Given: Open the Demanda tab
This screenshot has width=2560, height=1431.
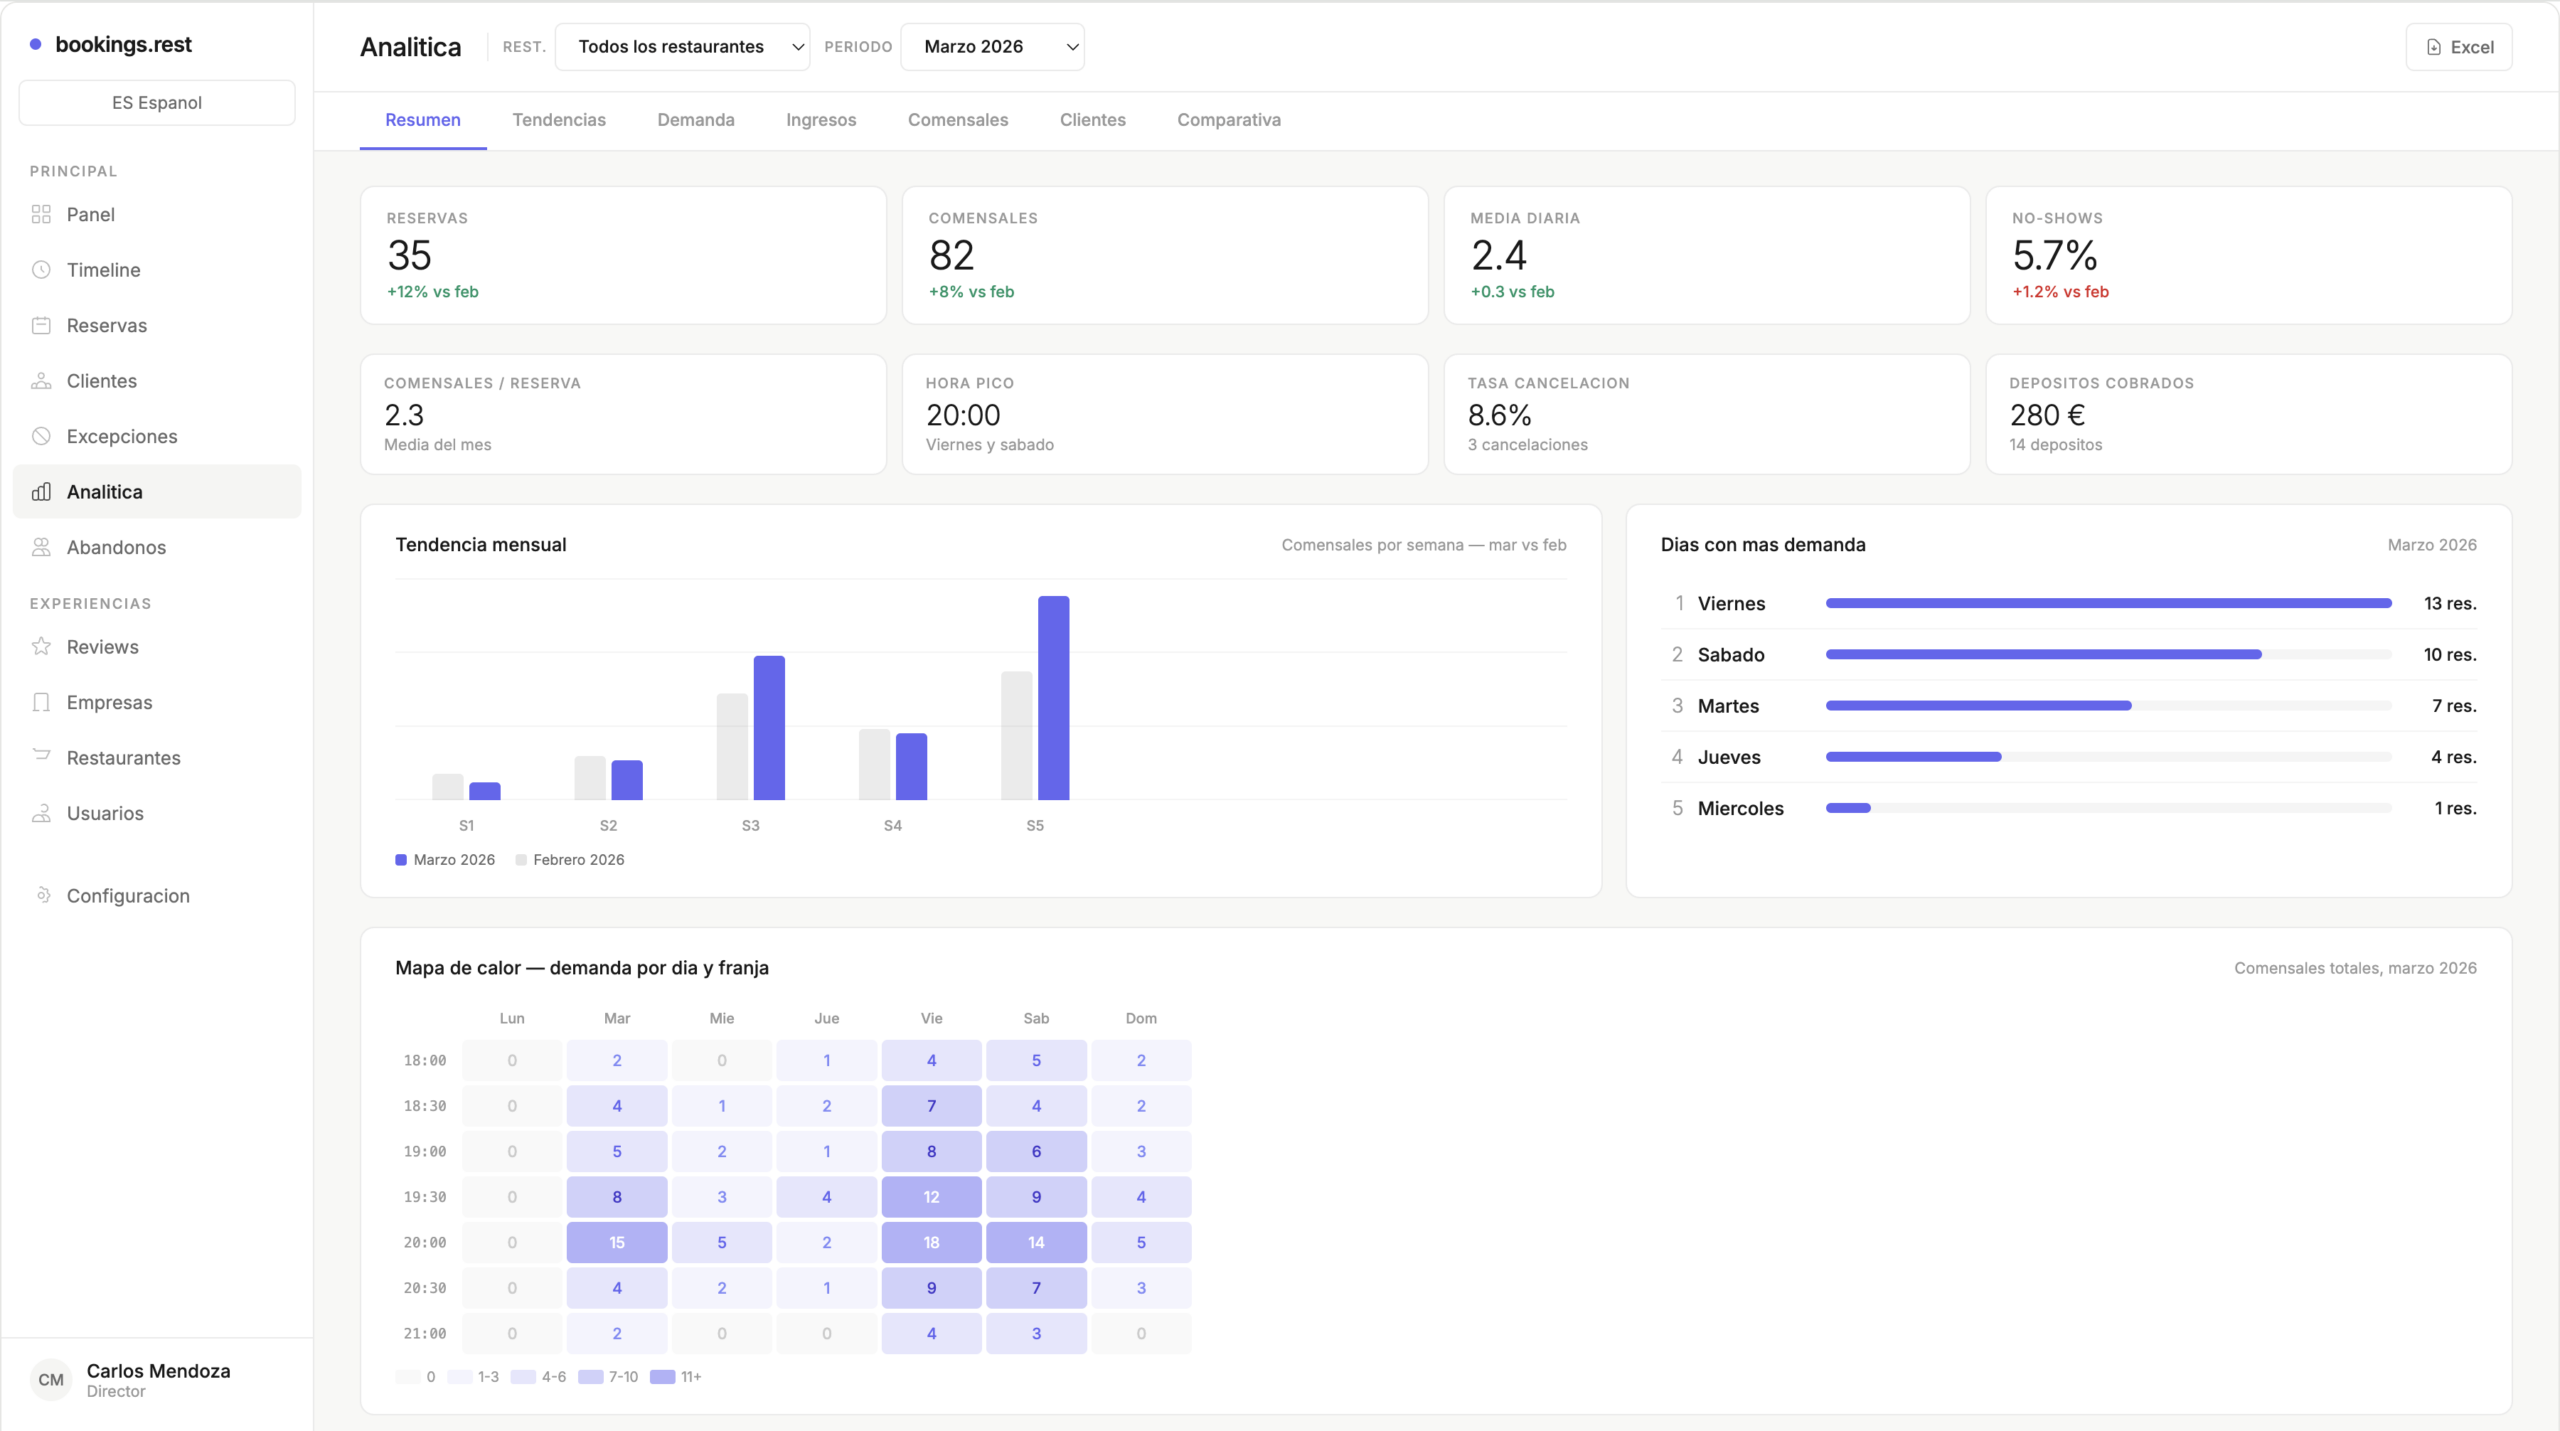Looking at the screenshot, I should click(x=696, y=120).
